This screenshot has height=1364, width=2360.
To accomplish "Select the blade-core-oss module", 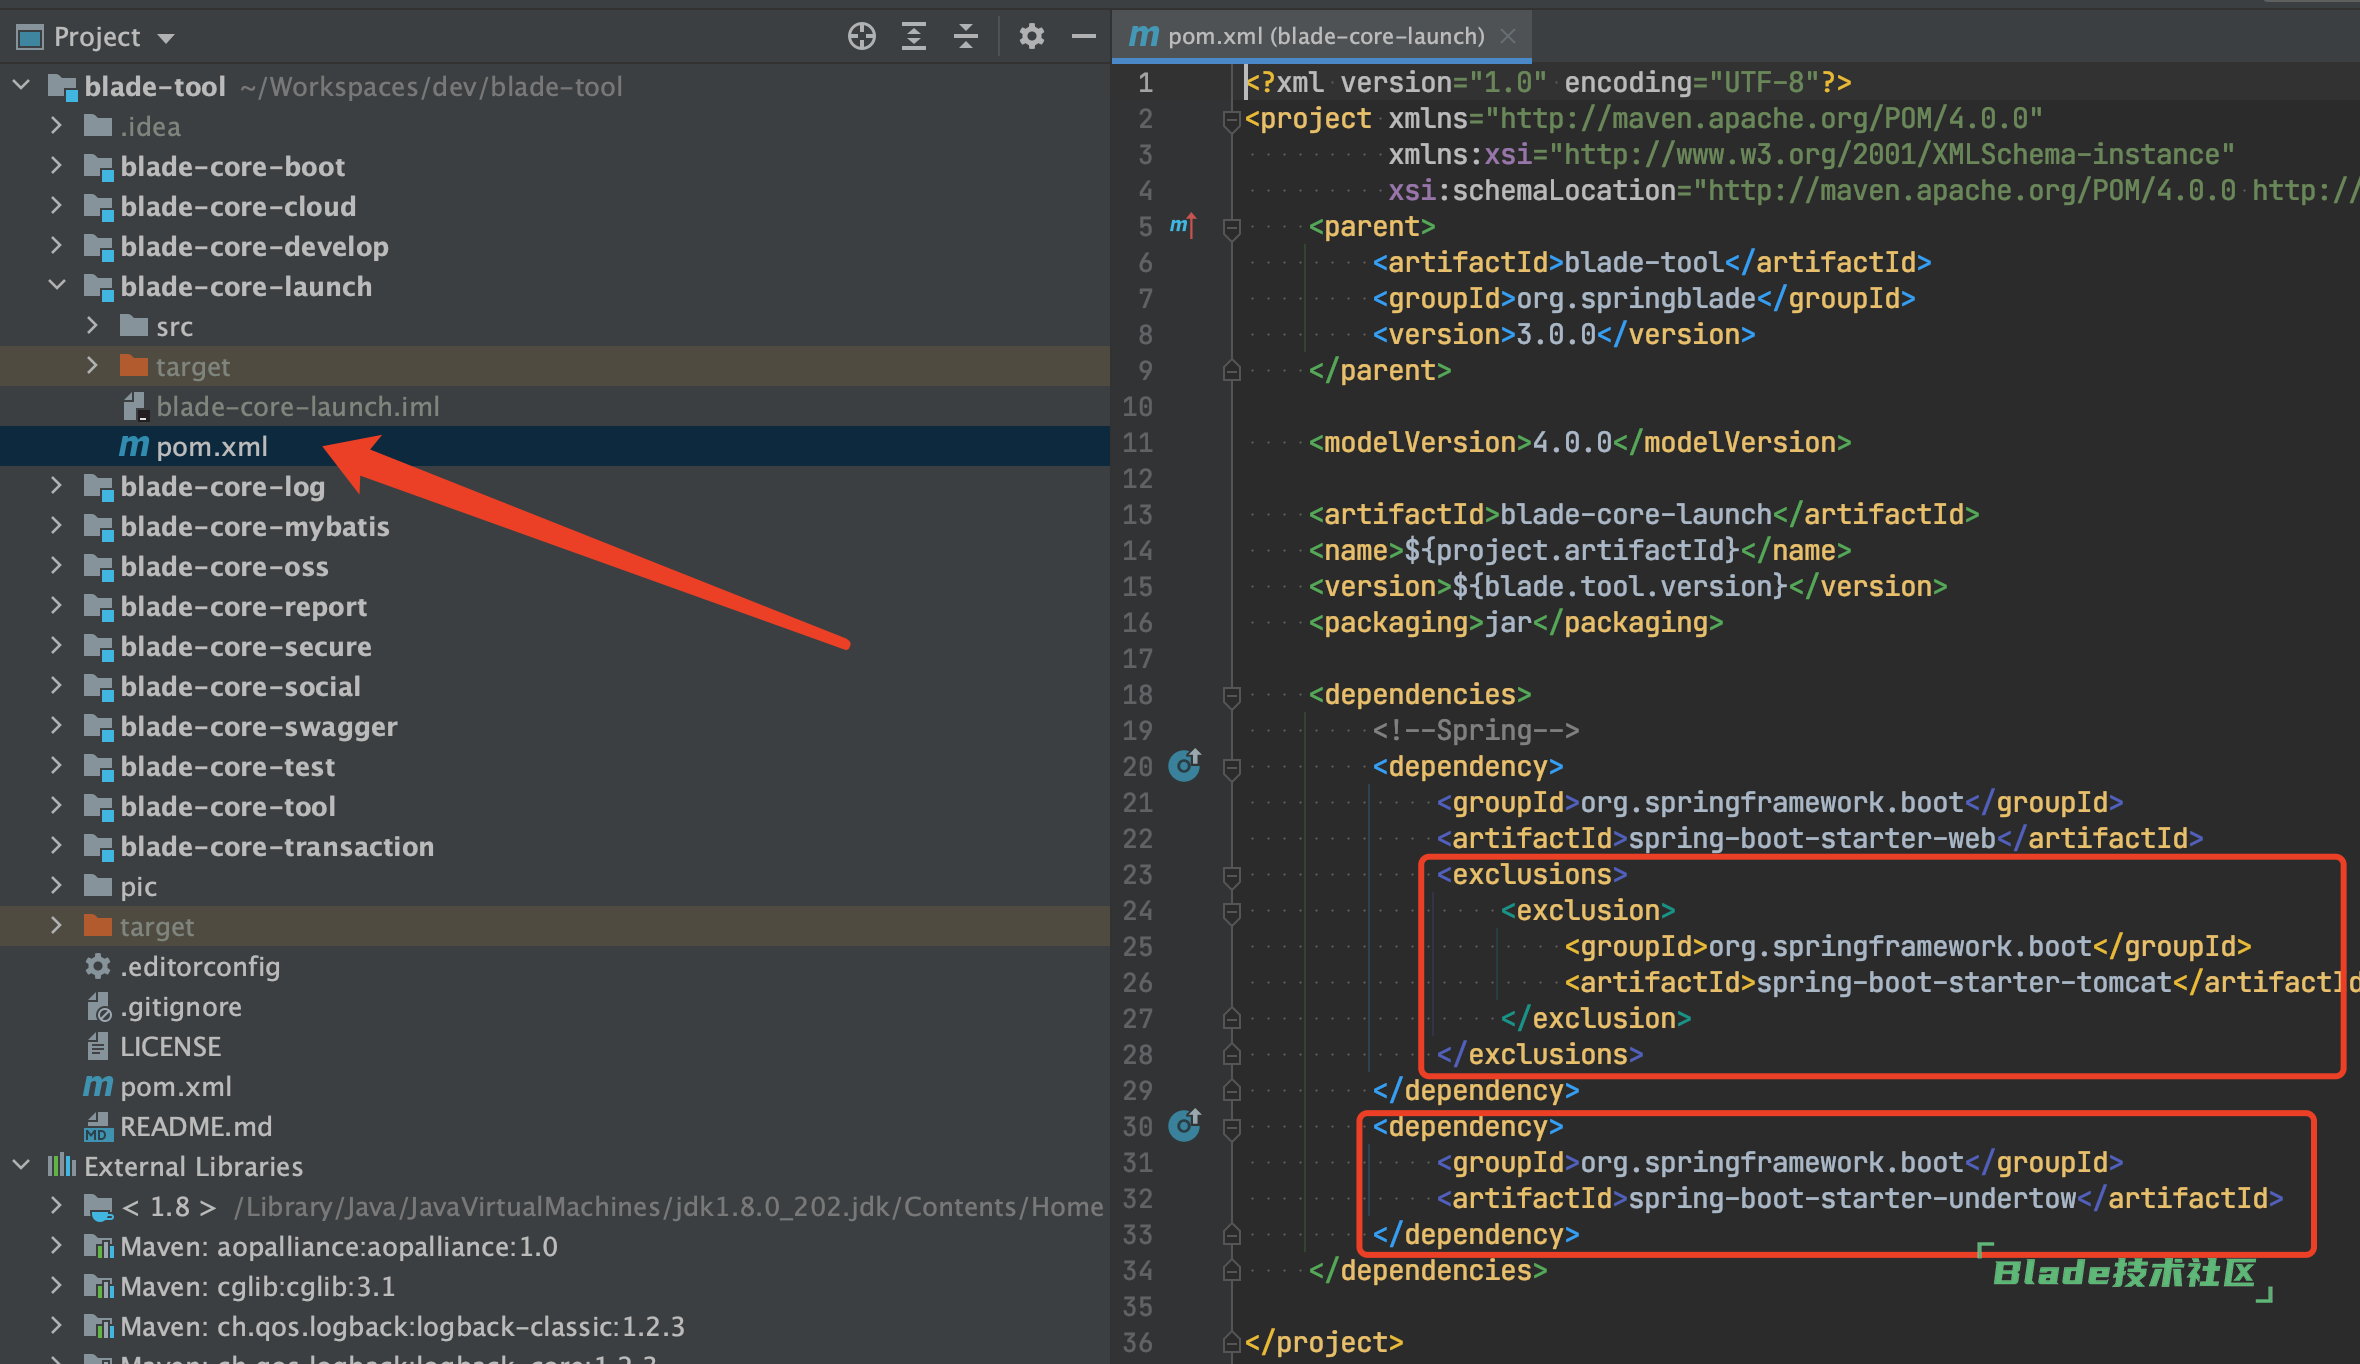I will (224, 566).
